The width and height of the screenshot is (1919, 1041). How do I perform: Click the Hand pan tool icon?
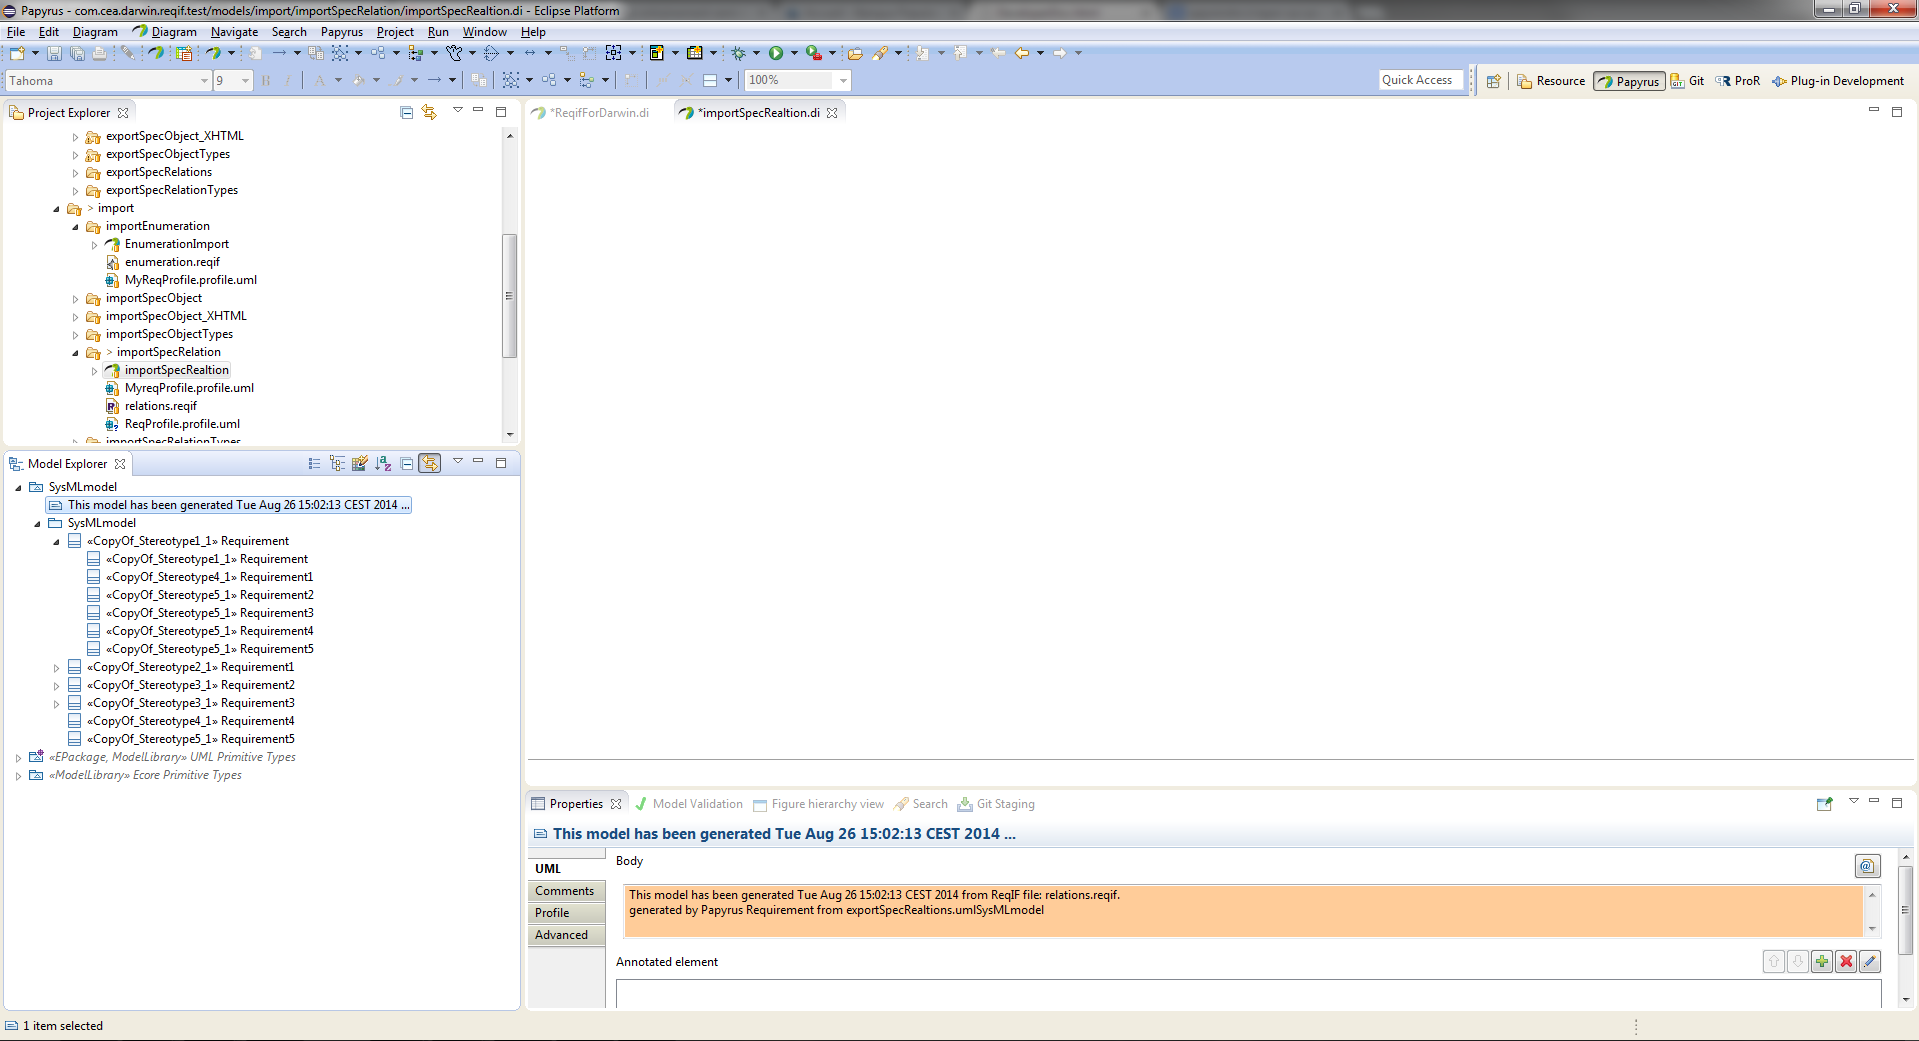click(454, 53)
